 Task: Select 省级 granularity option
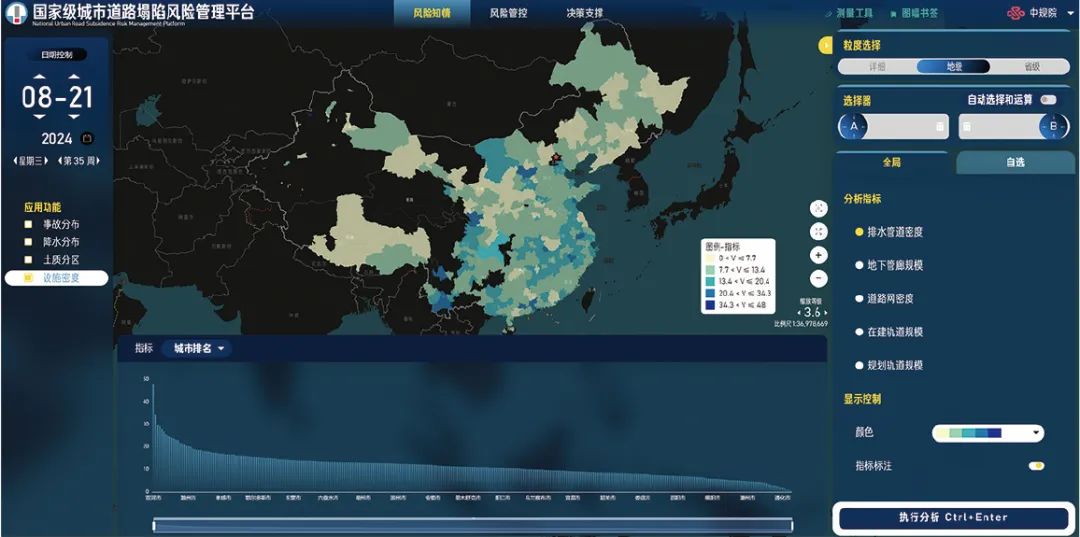[1031, 67]
